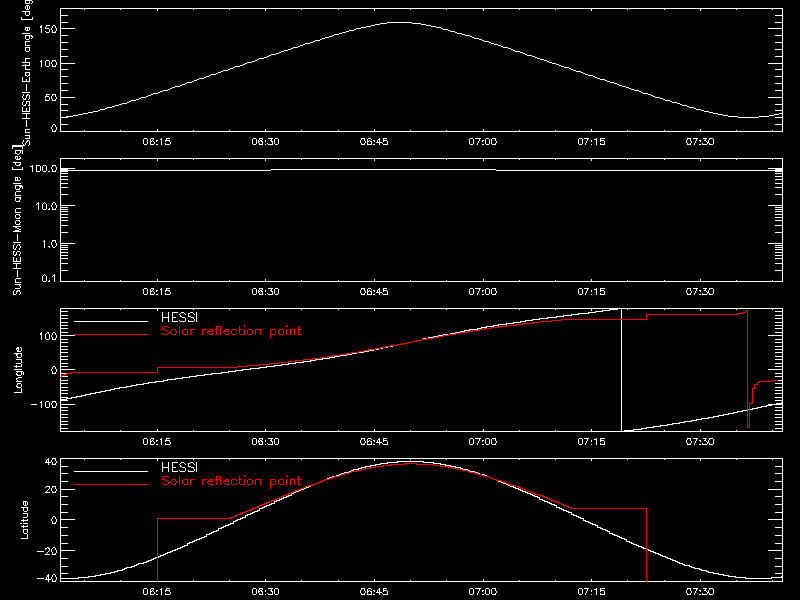The height and width of the screenshot is (600, 800).
Task: Click the '0' tick on Latitude plot
Action: 54,520
